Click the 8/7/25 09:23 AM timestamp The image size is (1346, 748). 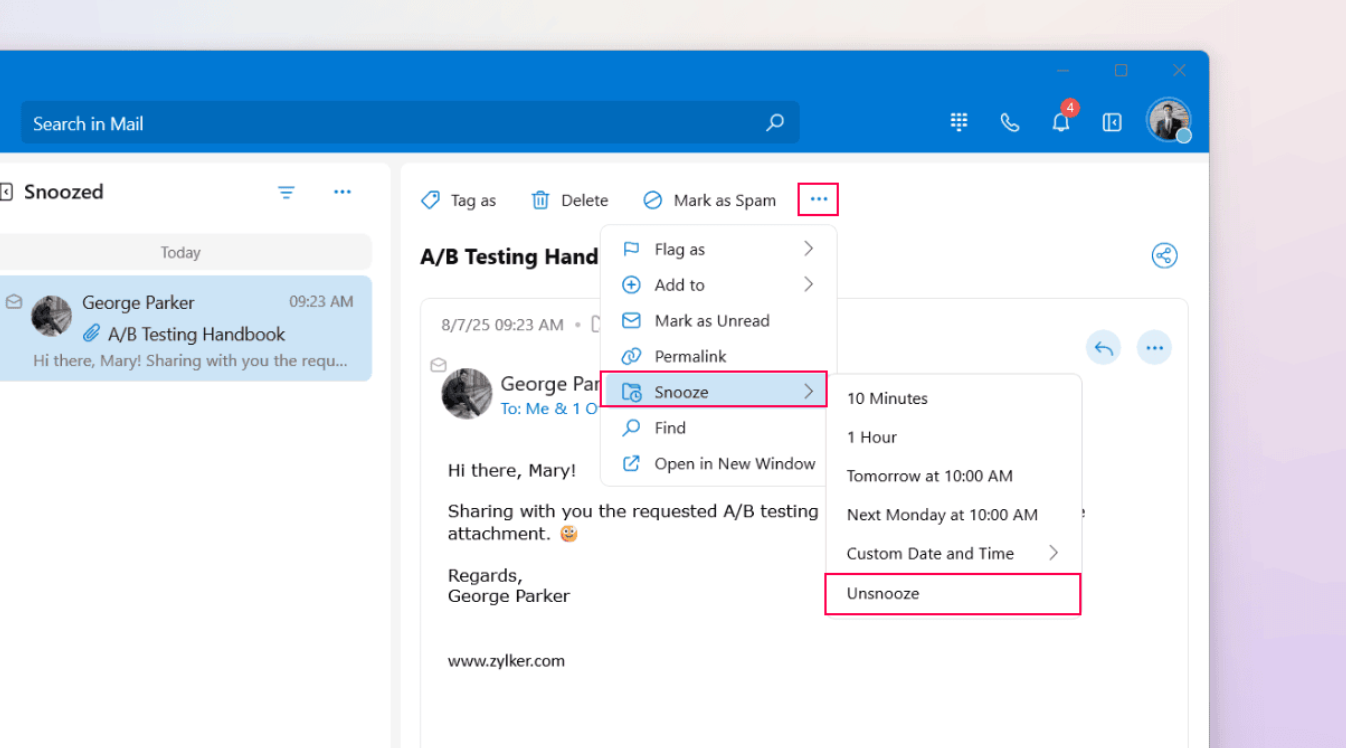click(503, 324)
